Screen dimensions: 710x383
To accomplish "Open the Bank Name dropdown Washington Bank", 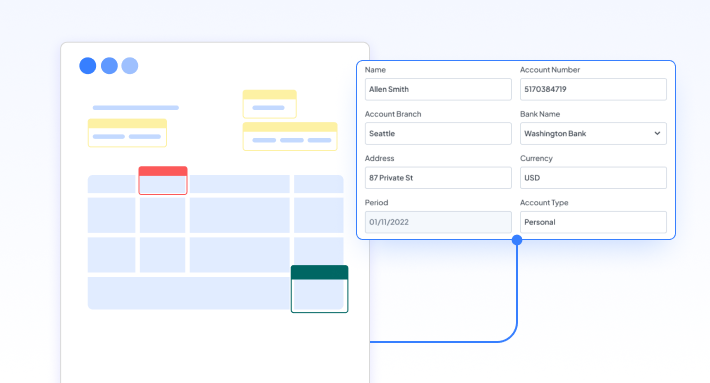I will tap(593, 134).
